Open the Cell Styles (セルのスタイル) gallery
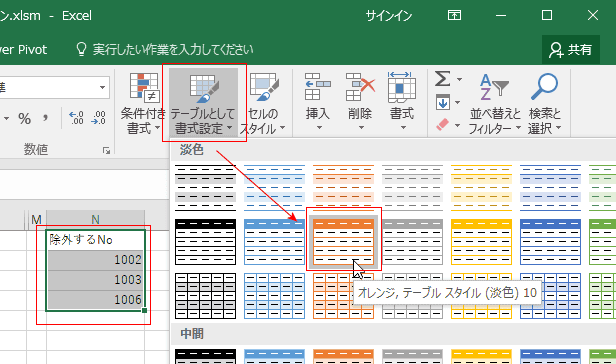The image size is (616, 364). point(263,103)
